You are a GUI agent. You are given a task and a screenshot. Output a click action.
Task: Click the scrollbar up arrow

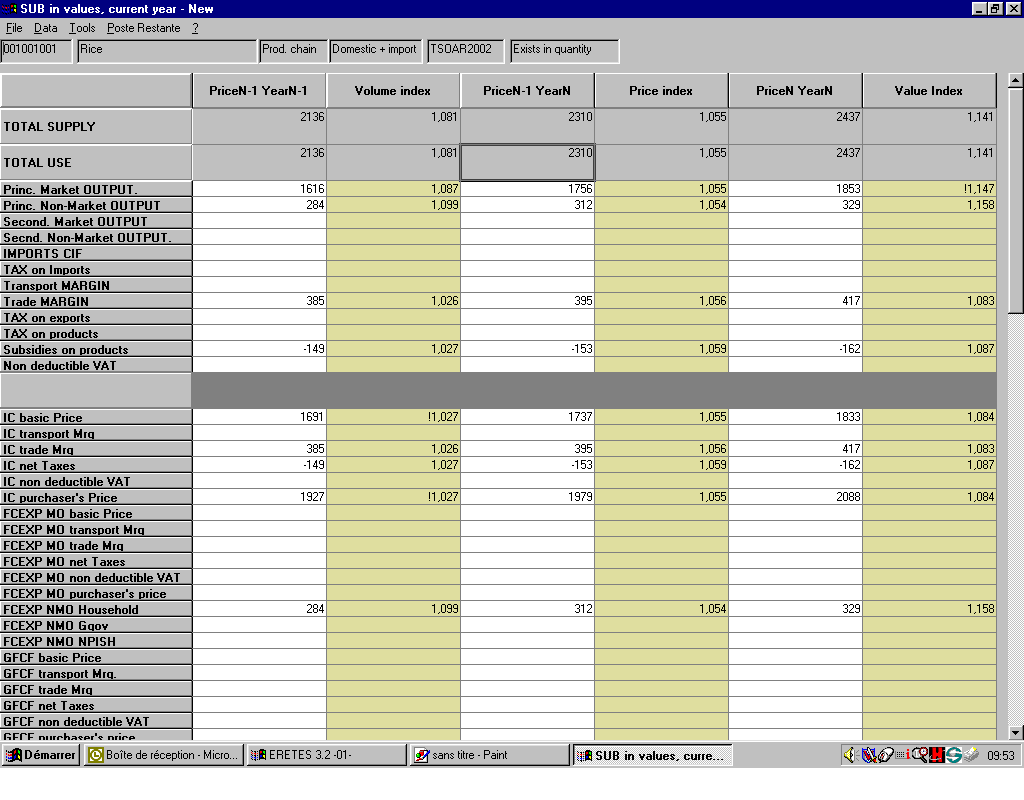pyautogui.click(x=1016, y=80)
